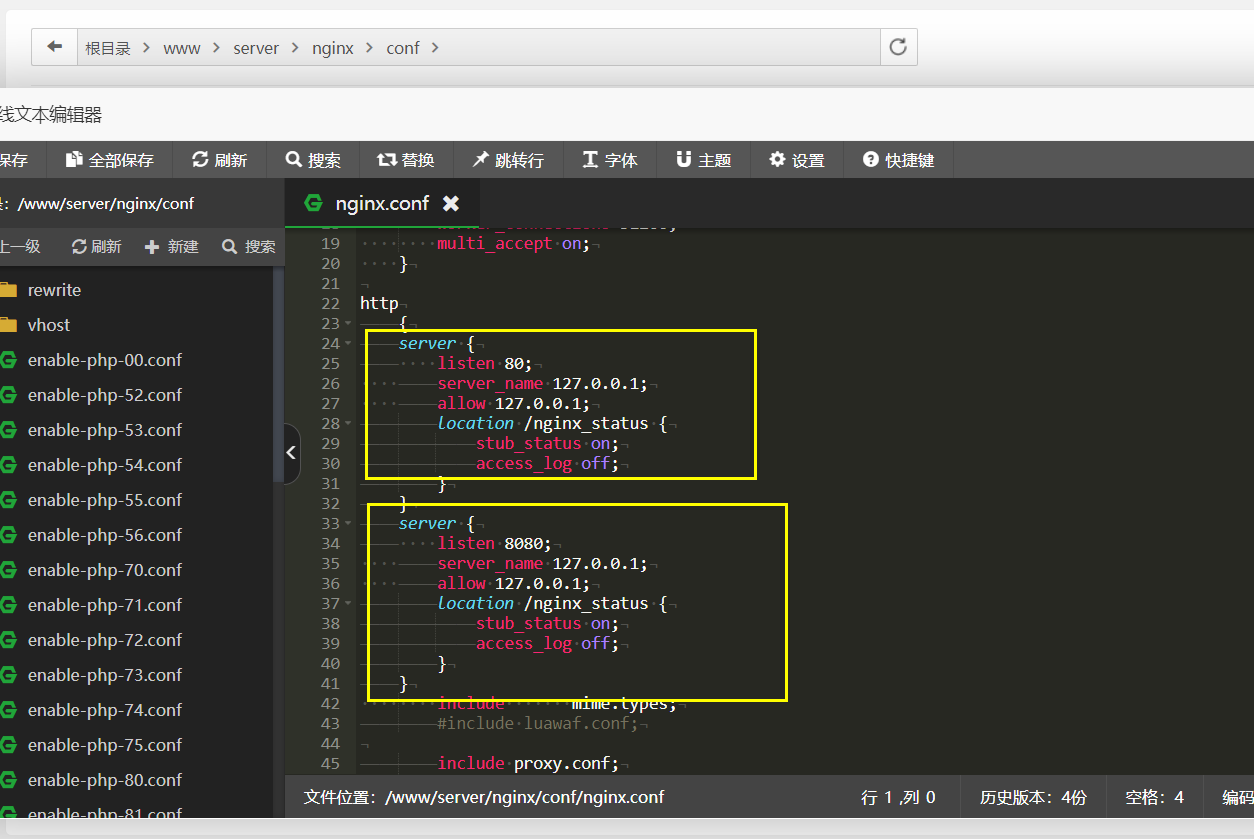Open enable-php-75.conf
The width and height of the screenshot is (1254, 839).
tap(105, 745)
